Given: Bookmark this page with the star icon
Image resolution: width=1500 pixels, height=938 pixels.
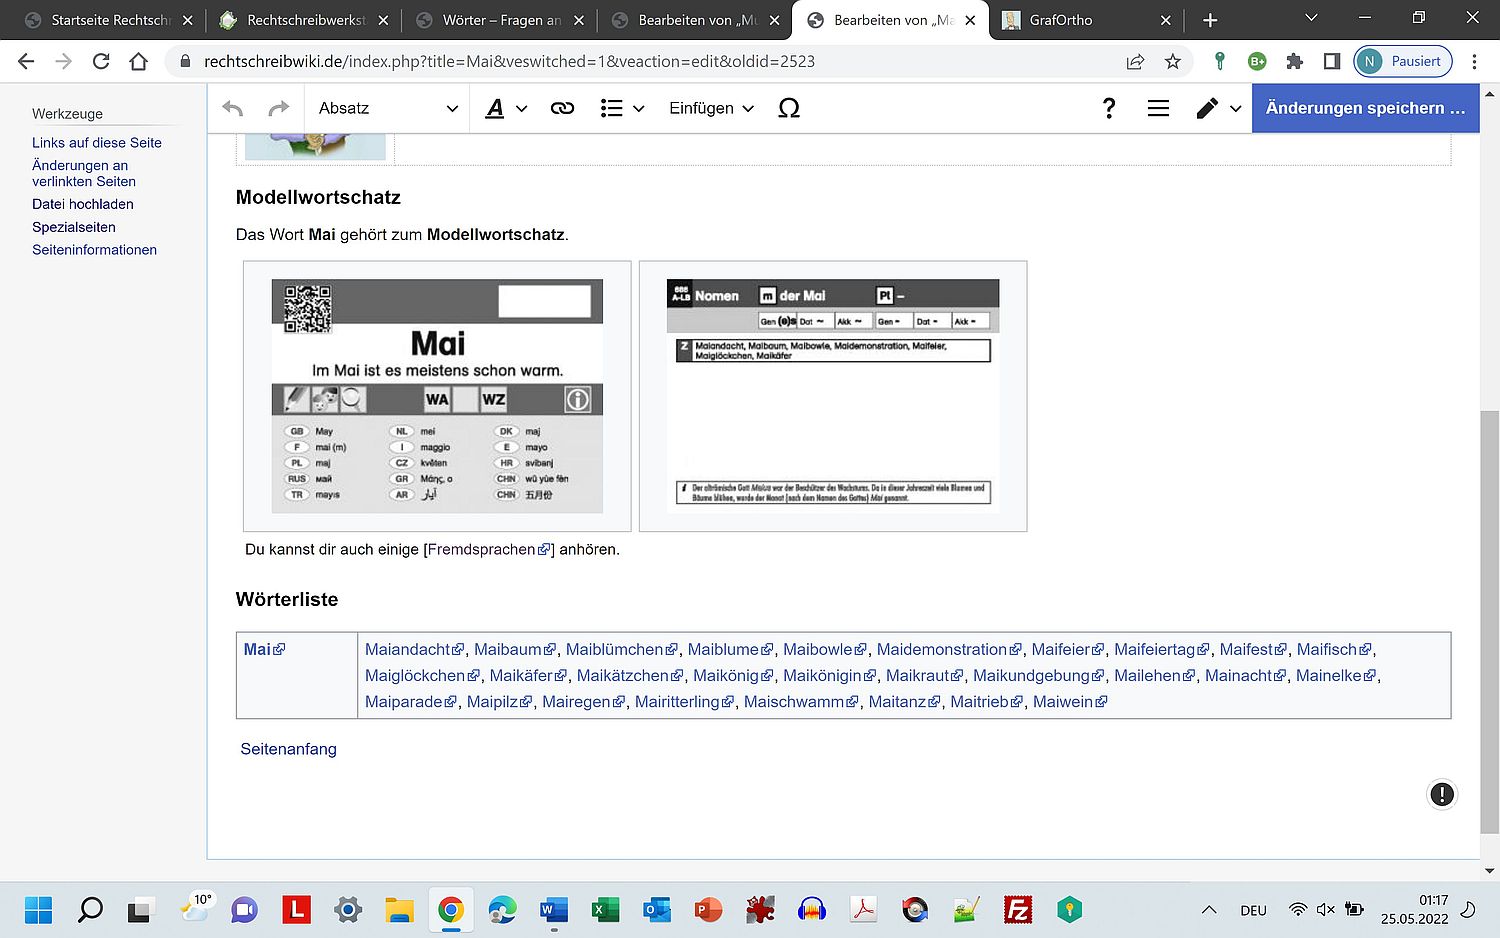Looking at the screenshot, I should (x=1173, y=61).
